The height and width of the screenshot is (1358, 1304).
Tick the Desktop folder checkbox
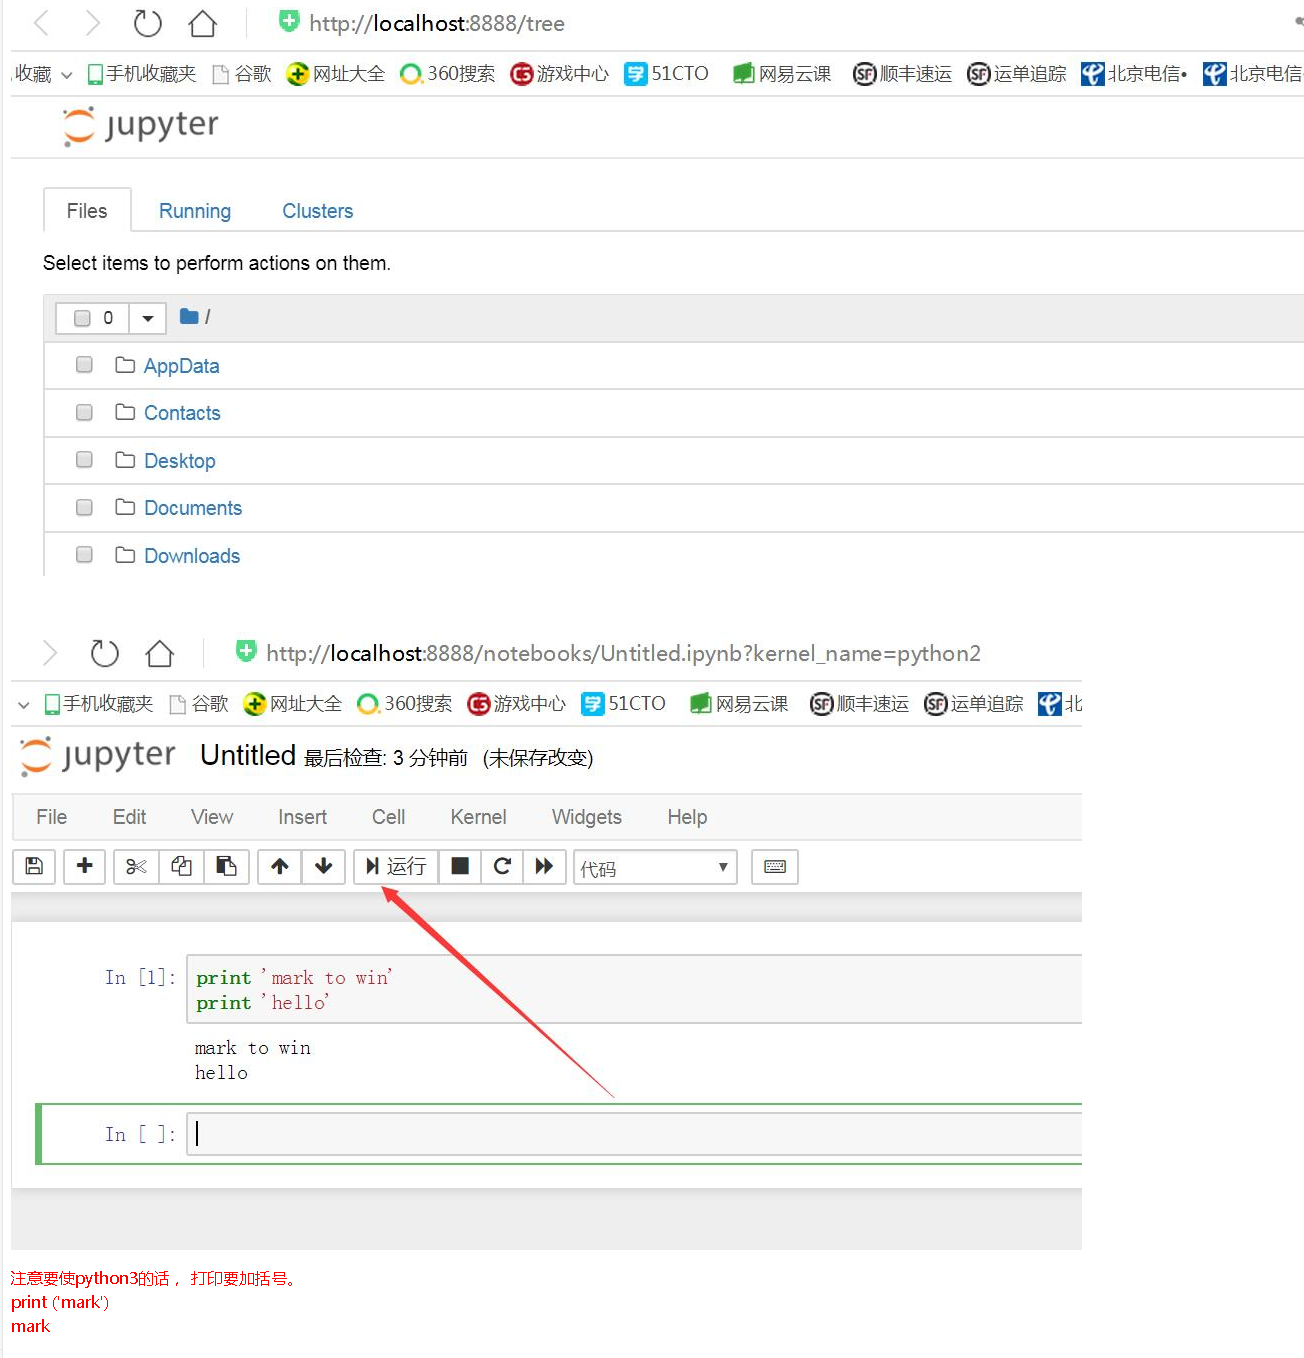coord(84,460)
